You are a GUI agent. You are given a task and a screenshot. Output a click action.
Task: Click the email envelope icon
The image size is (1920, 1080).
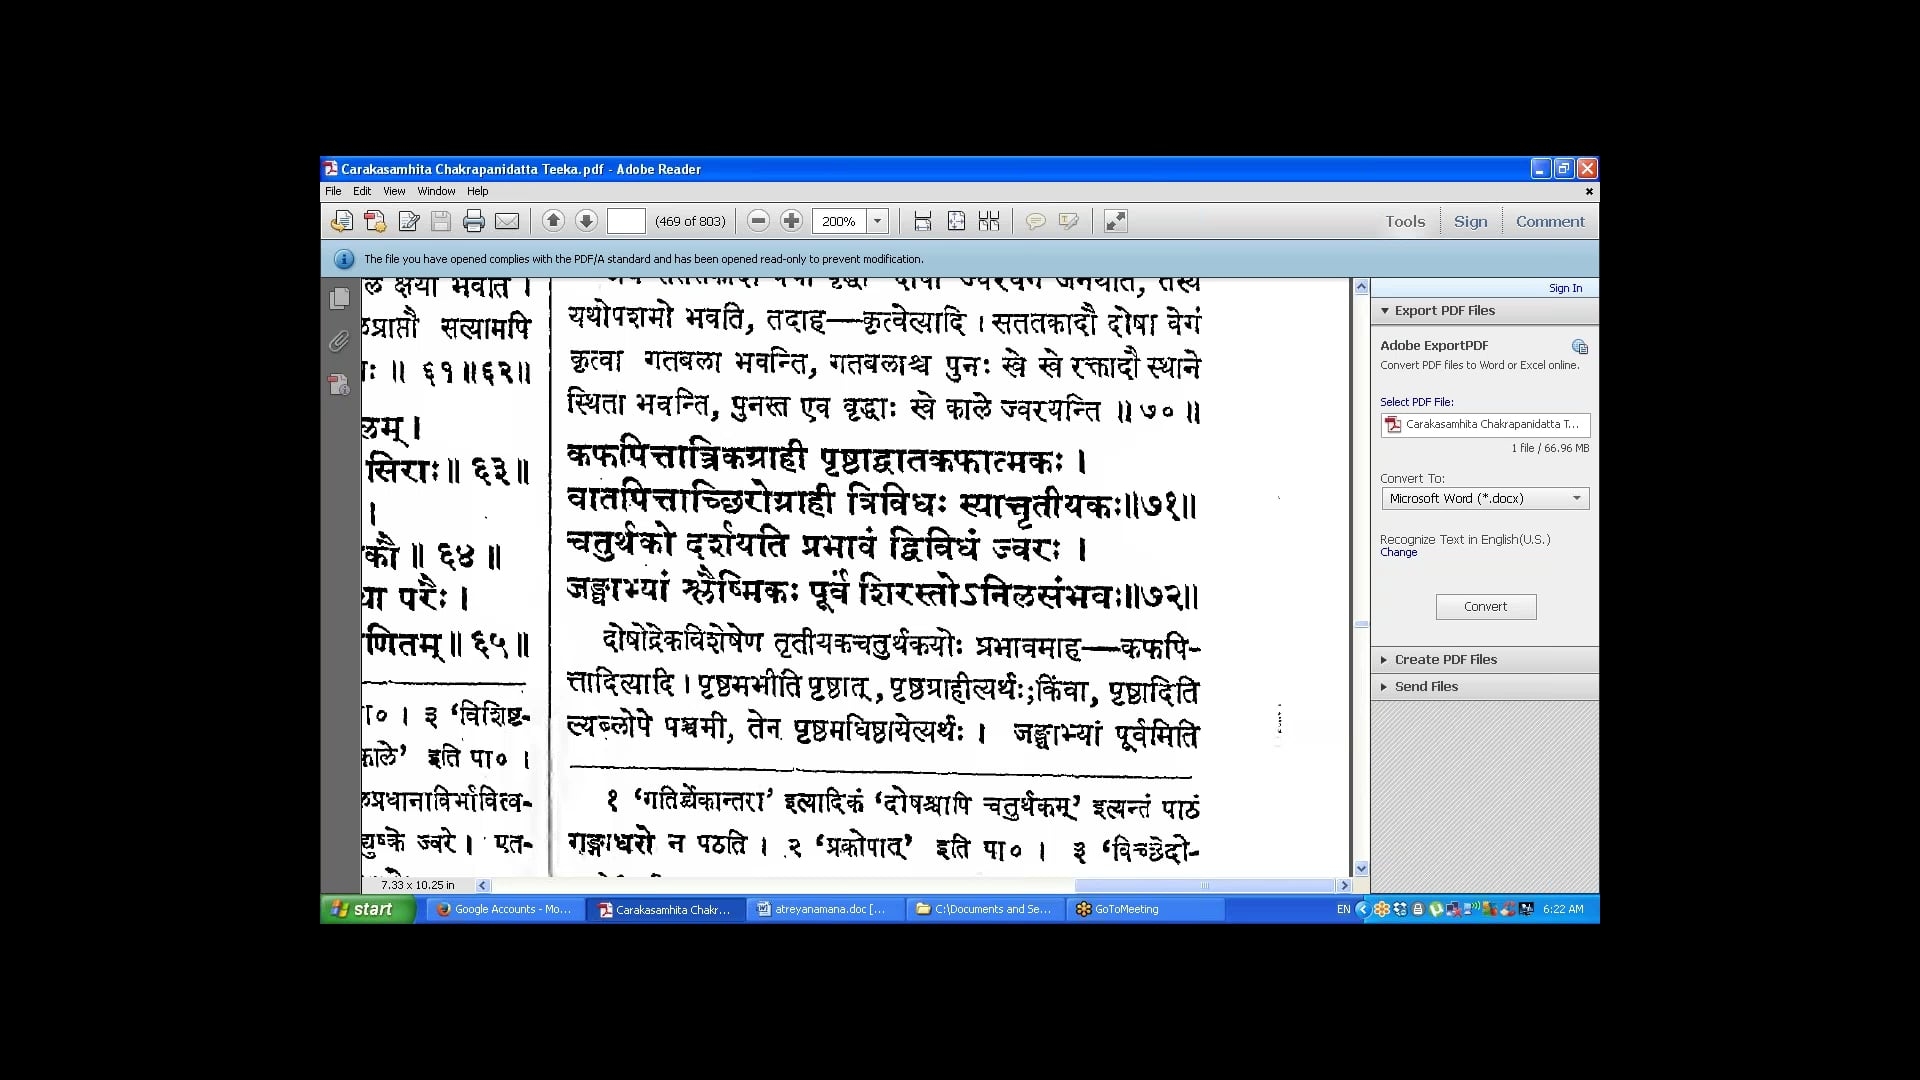[507, 221]
